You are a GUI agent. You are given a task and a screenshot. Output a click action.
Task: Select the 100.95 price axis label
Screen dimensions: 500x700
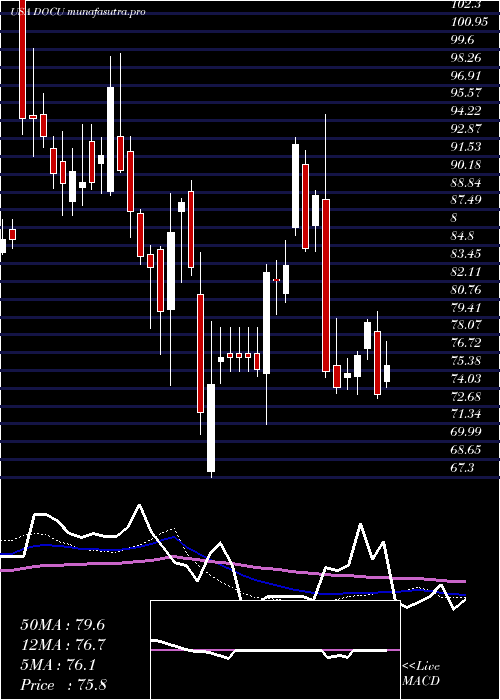click(x=469, y=22)
